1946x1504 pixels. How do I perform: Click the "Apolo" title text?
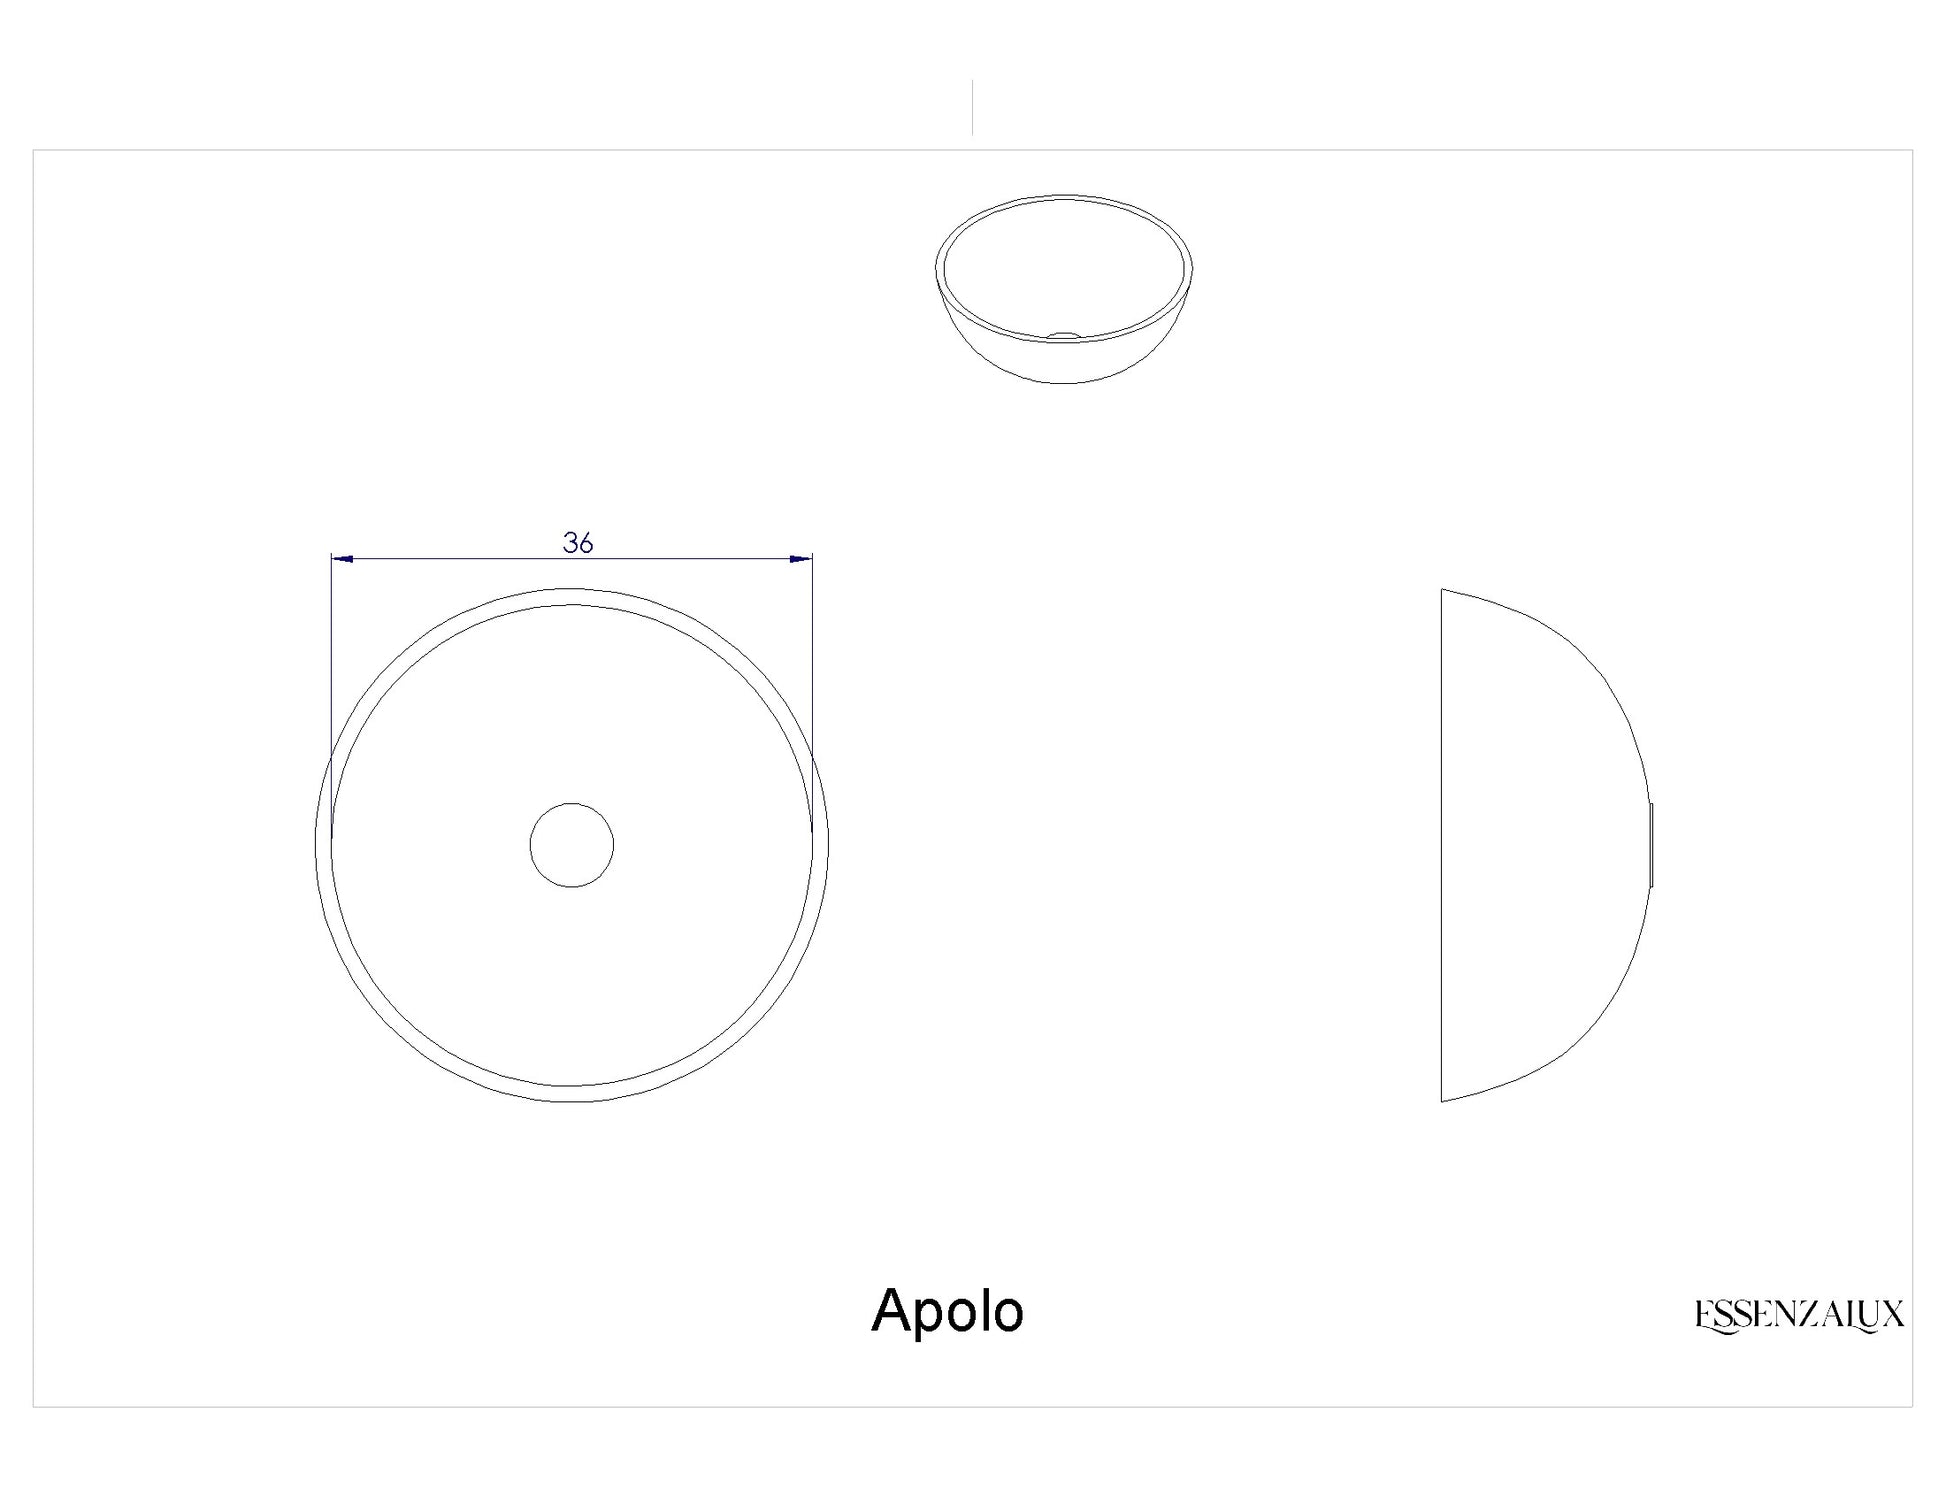tap(948, 1310)
